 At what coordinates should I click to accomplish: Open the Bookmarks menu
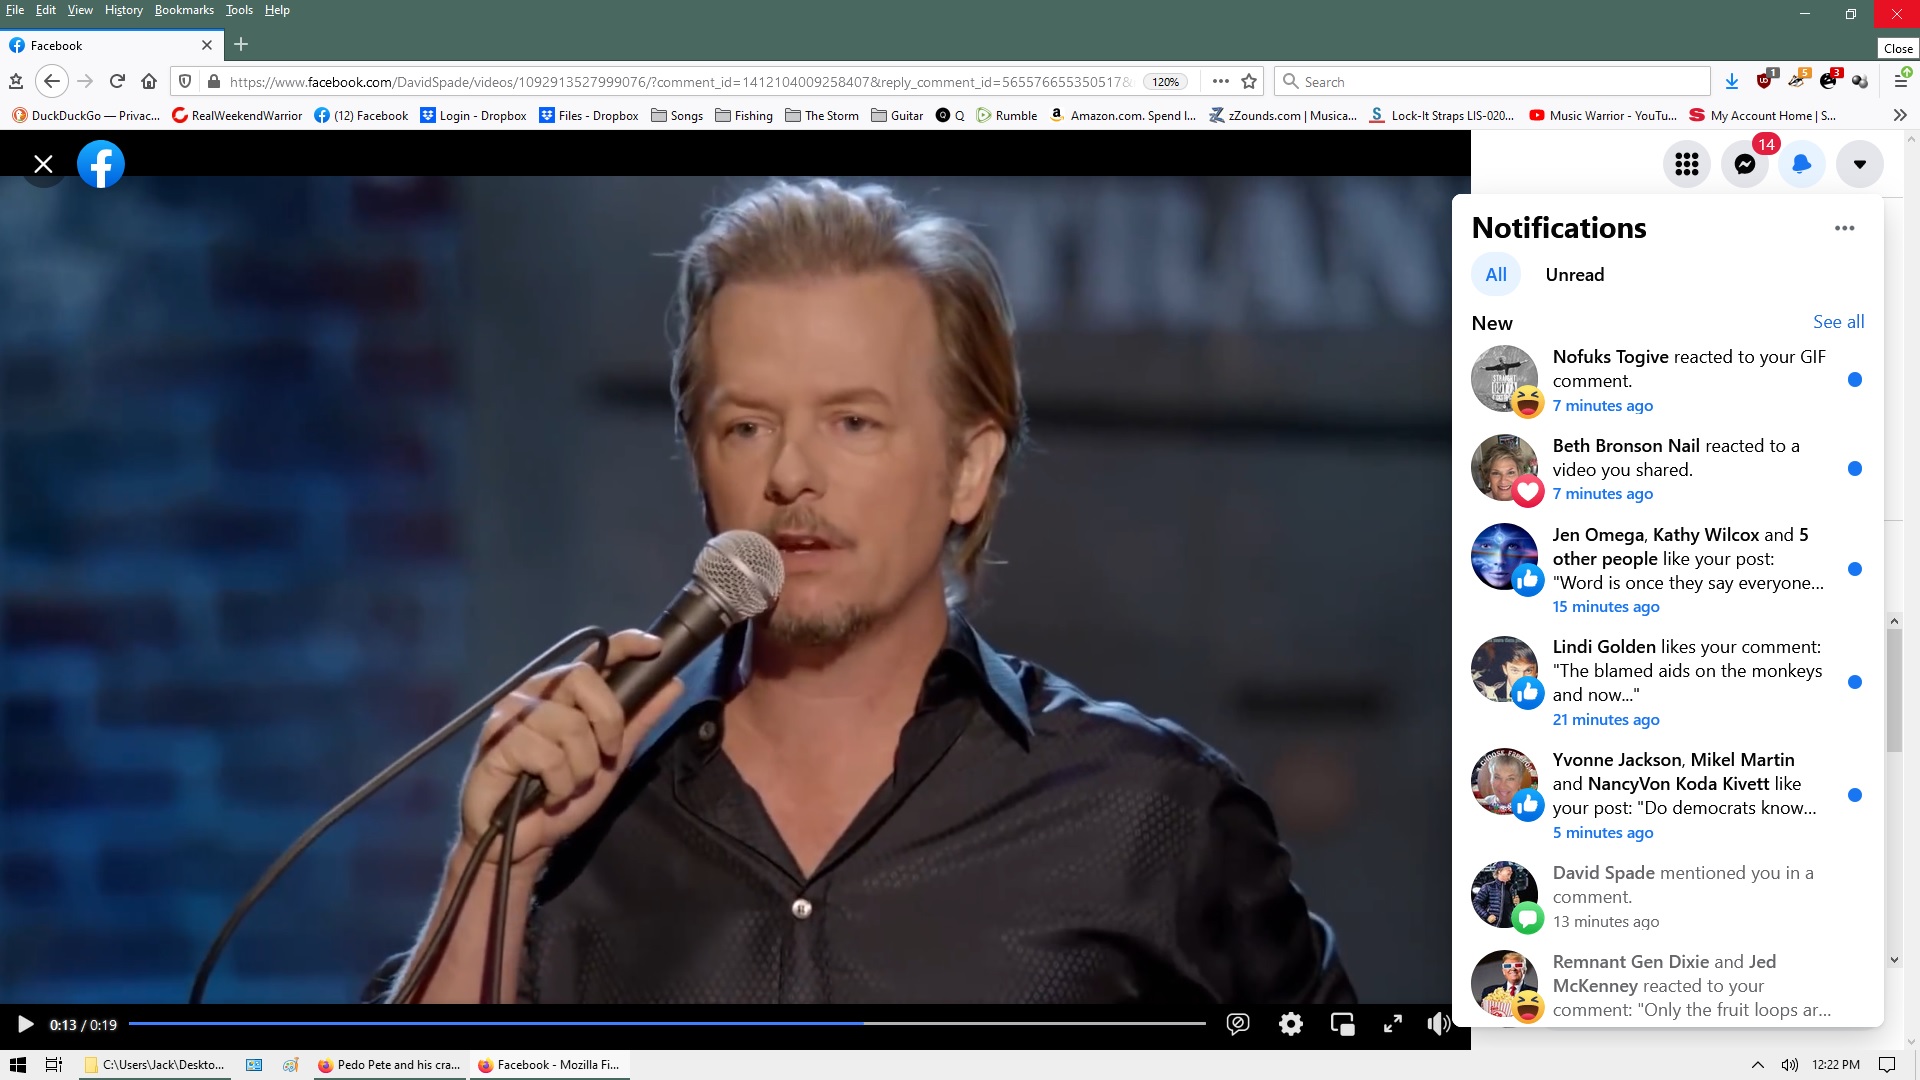pyautogui.click(x=184, y=10)
